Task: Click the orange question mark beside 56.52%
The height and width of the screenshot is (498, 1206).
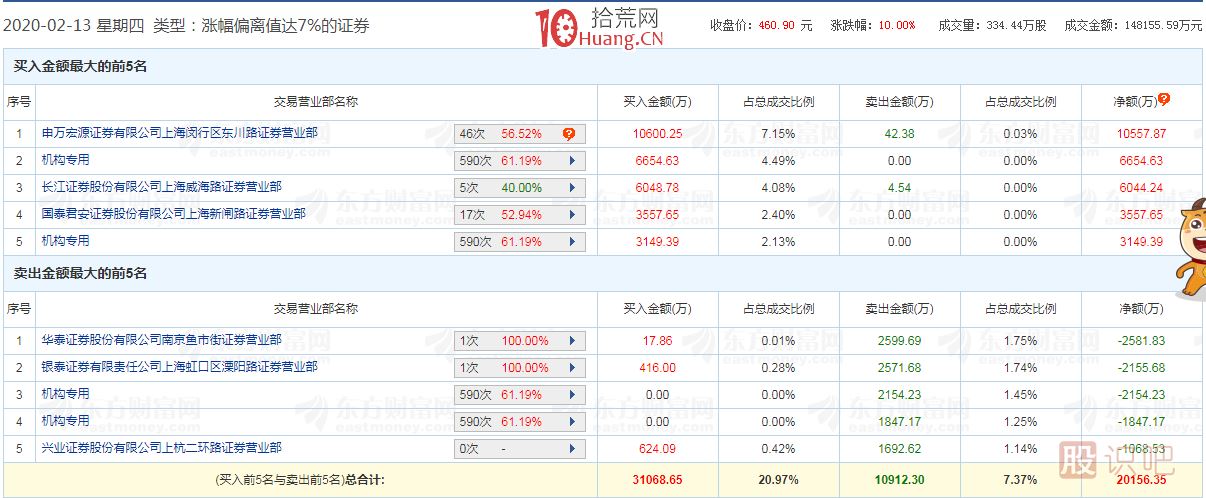Action: pyautogui.click(x=568, y=133)
